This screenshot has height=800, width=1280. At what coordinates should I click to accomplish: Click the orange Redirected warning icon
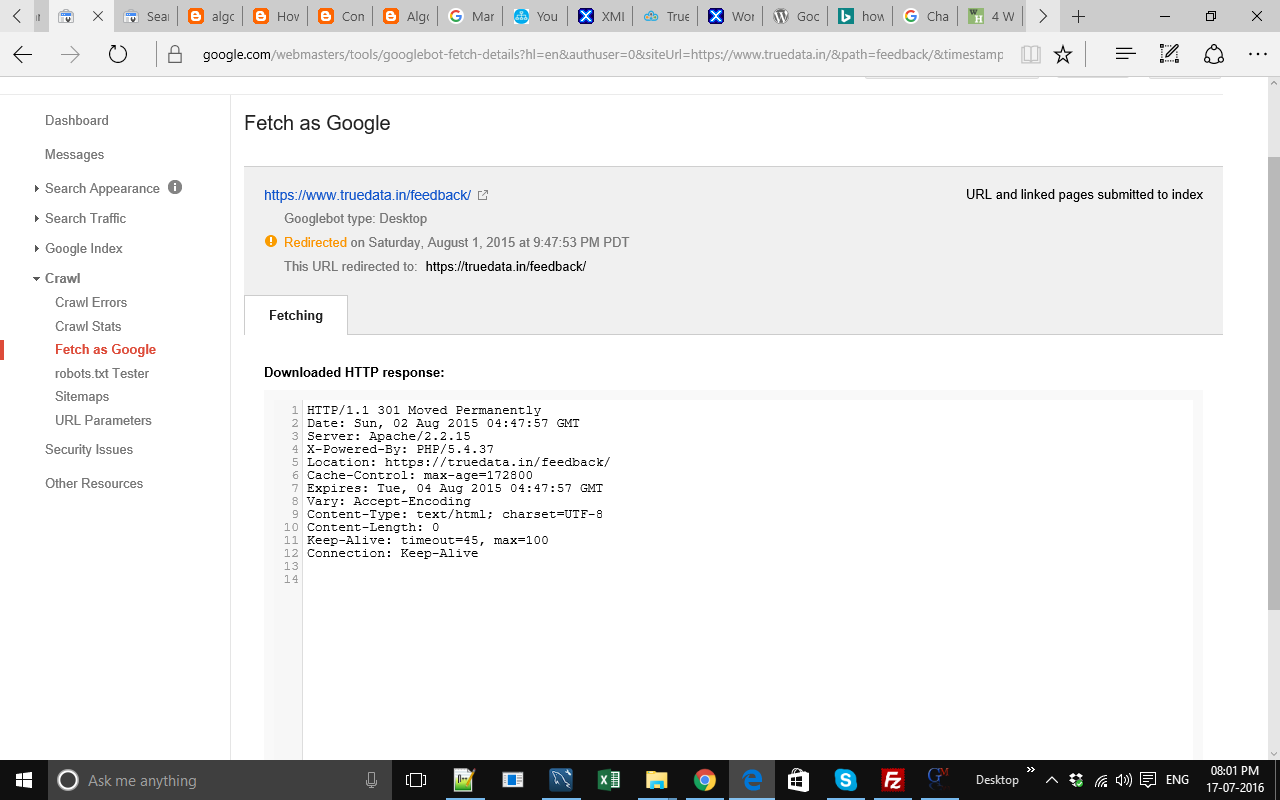tap(271, 241)
